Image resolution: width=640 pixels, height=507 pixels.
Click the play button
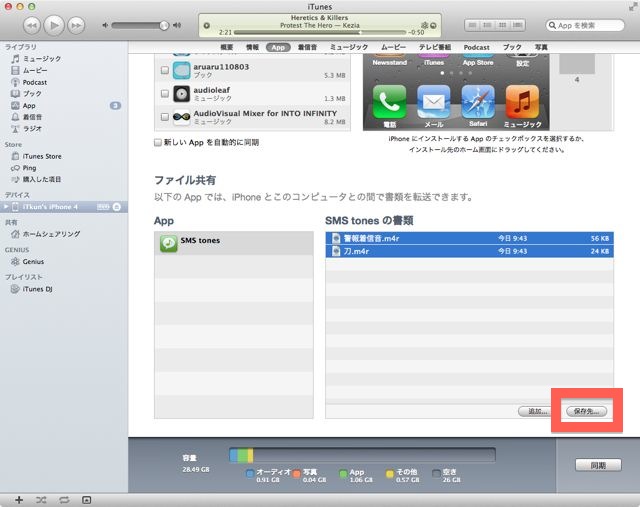coord(54,25)
